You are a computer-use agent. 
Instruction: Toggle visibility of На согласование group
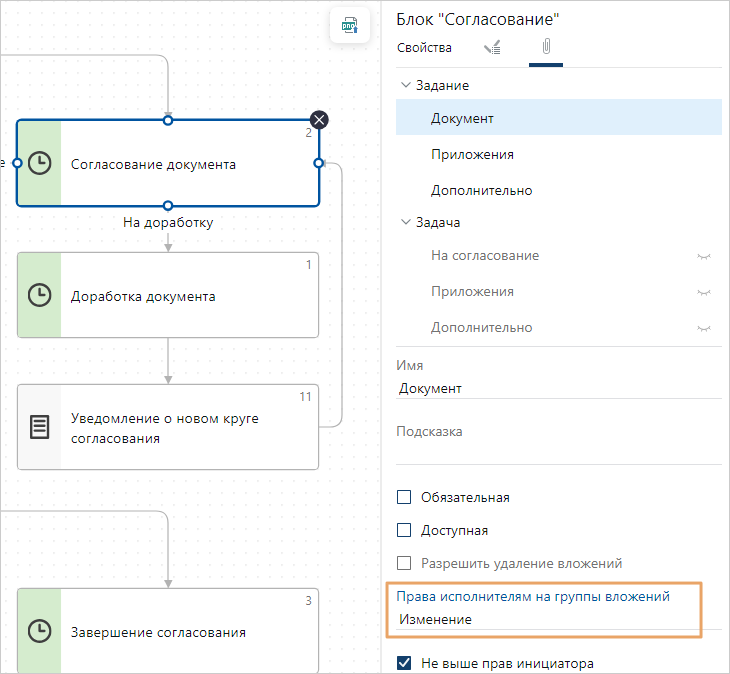pyautogui.click(x=705, y=256)
